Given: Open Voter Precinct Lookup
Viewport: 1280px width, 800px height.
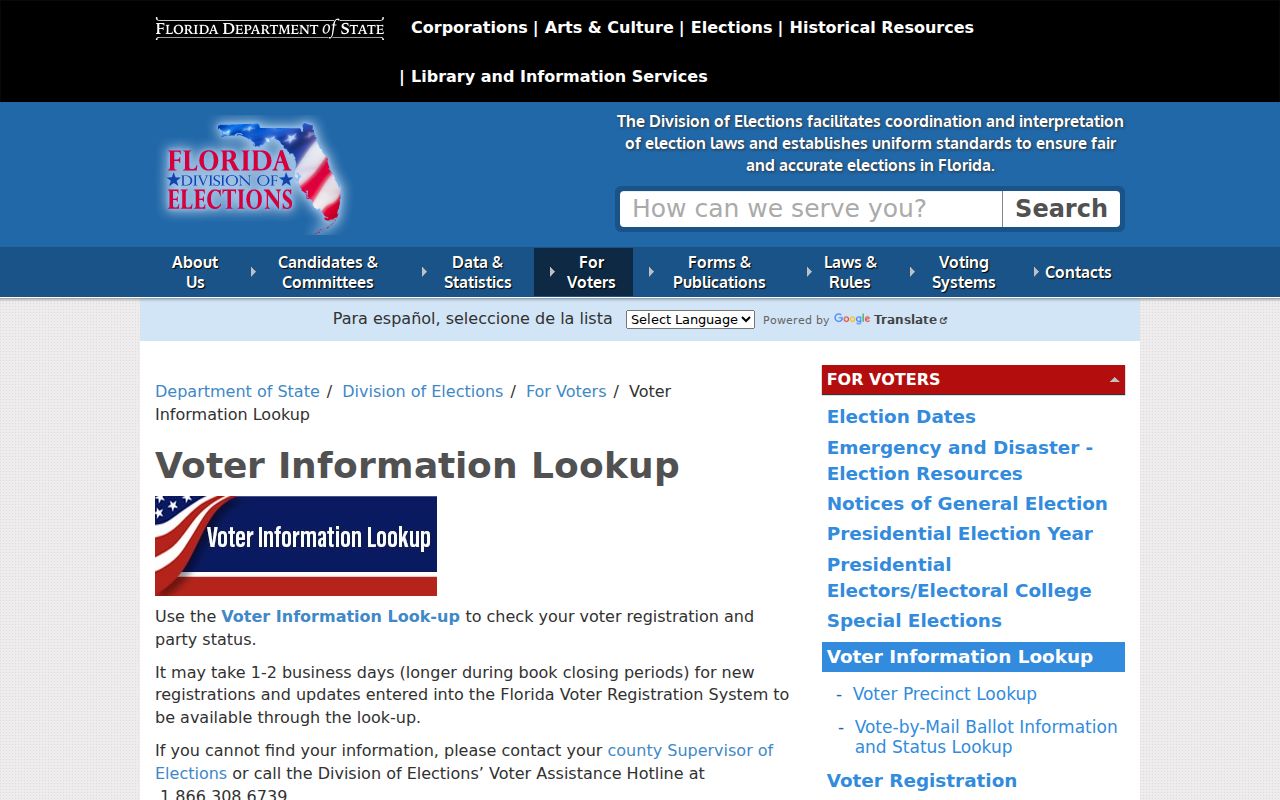Looking at the screenshot, I should pos(944,694).
